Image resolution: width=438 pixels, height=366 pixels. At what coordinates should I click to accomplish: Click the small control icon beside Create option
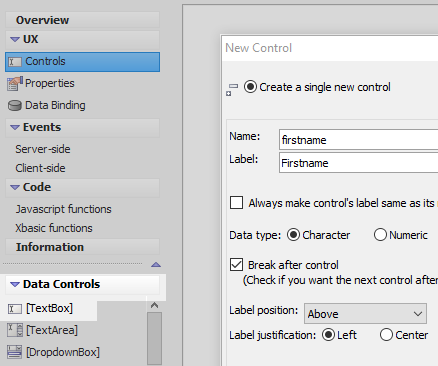coord(232,90)
